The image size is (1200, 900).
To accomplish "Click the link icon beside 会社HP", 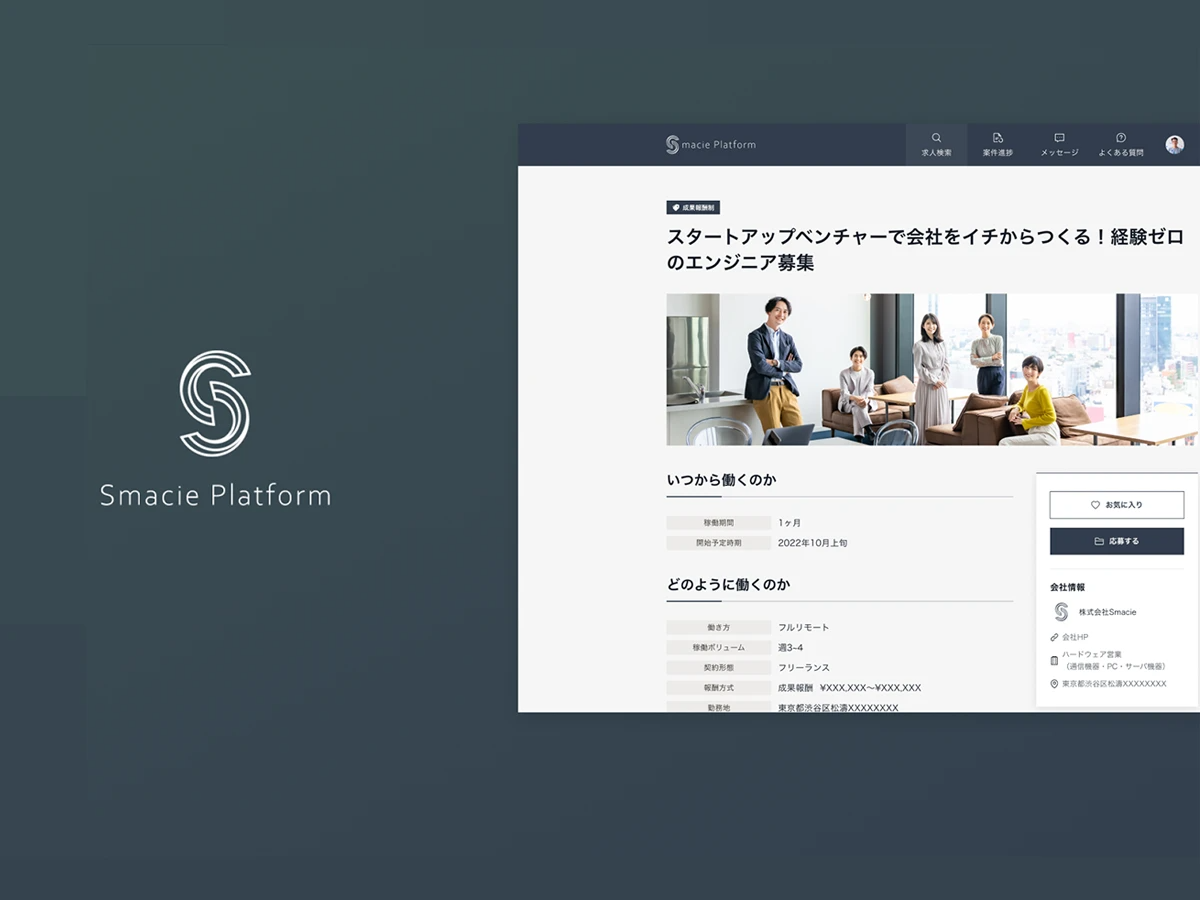I will pos(1054,637).
